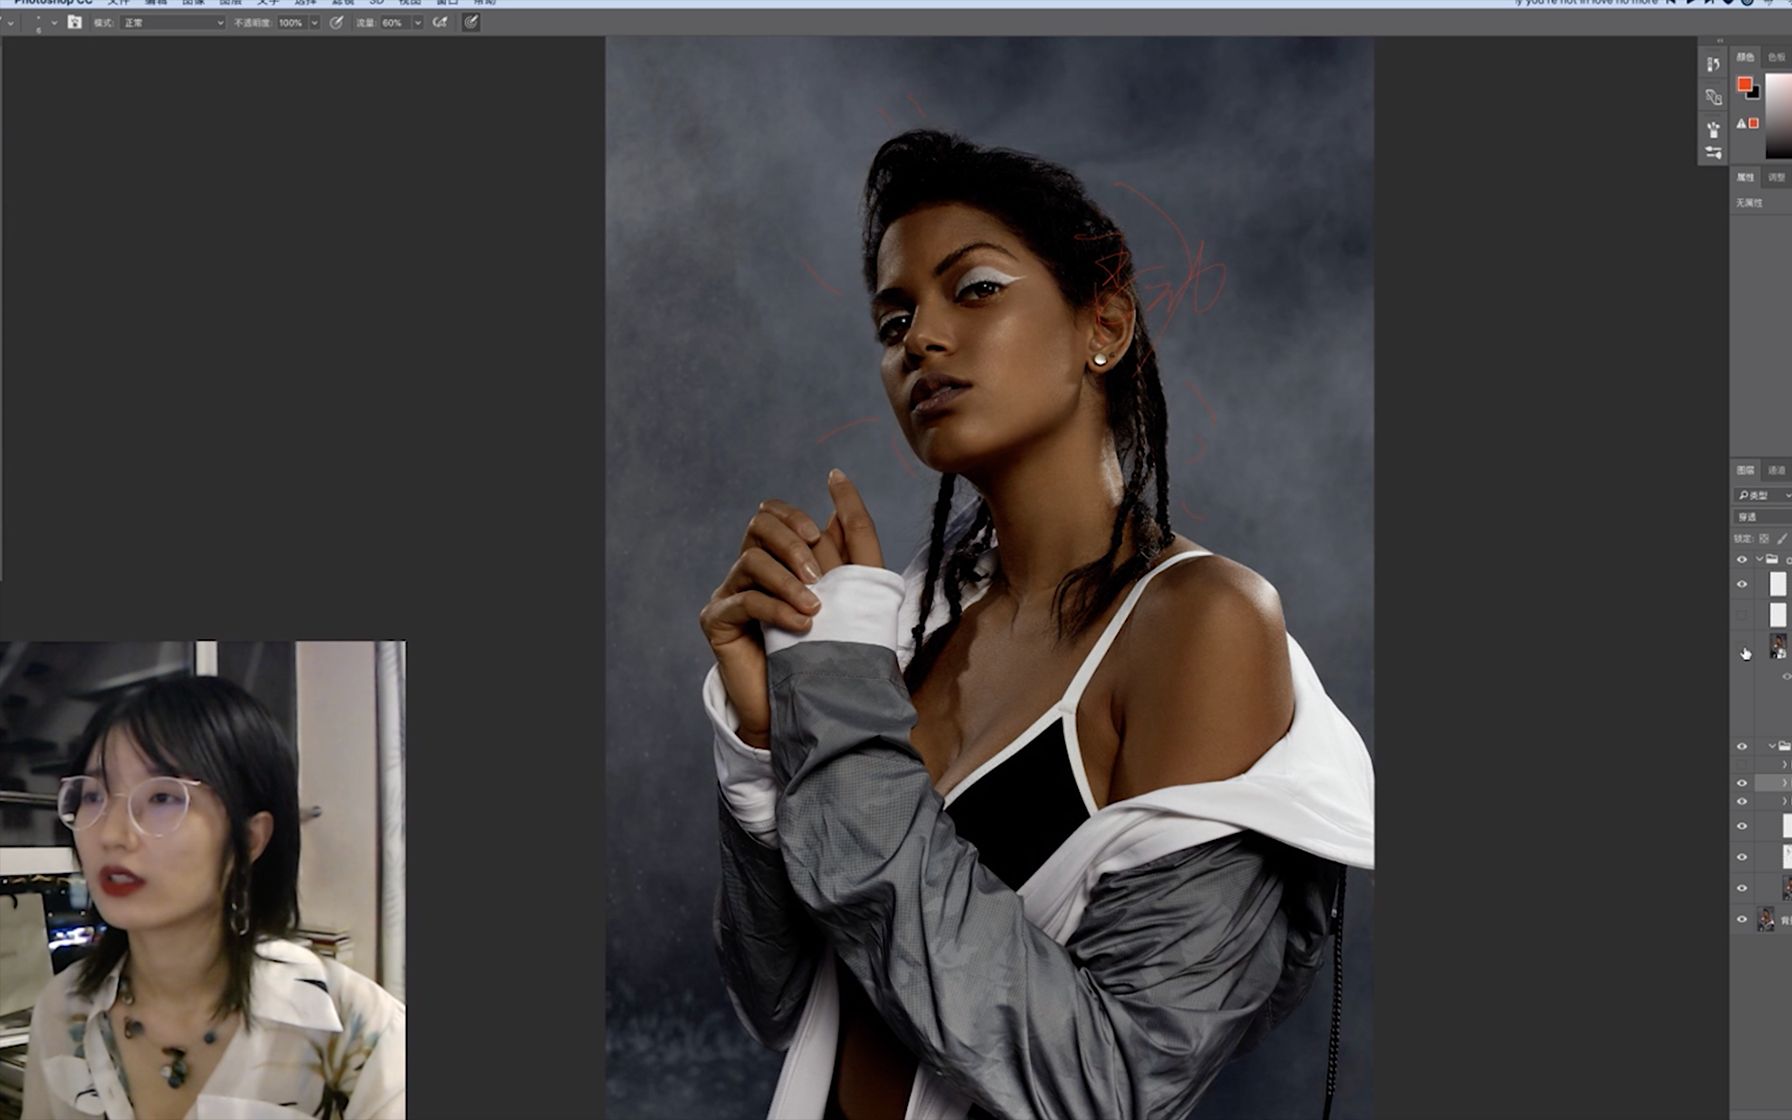Switch to the 颜色 Color tab
1792x1120 pixels.
click(x=1745, y=57)
